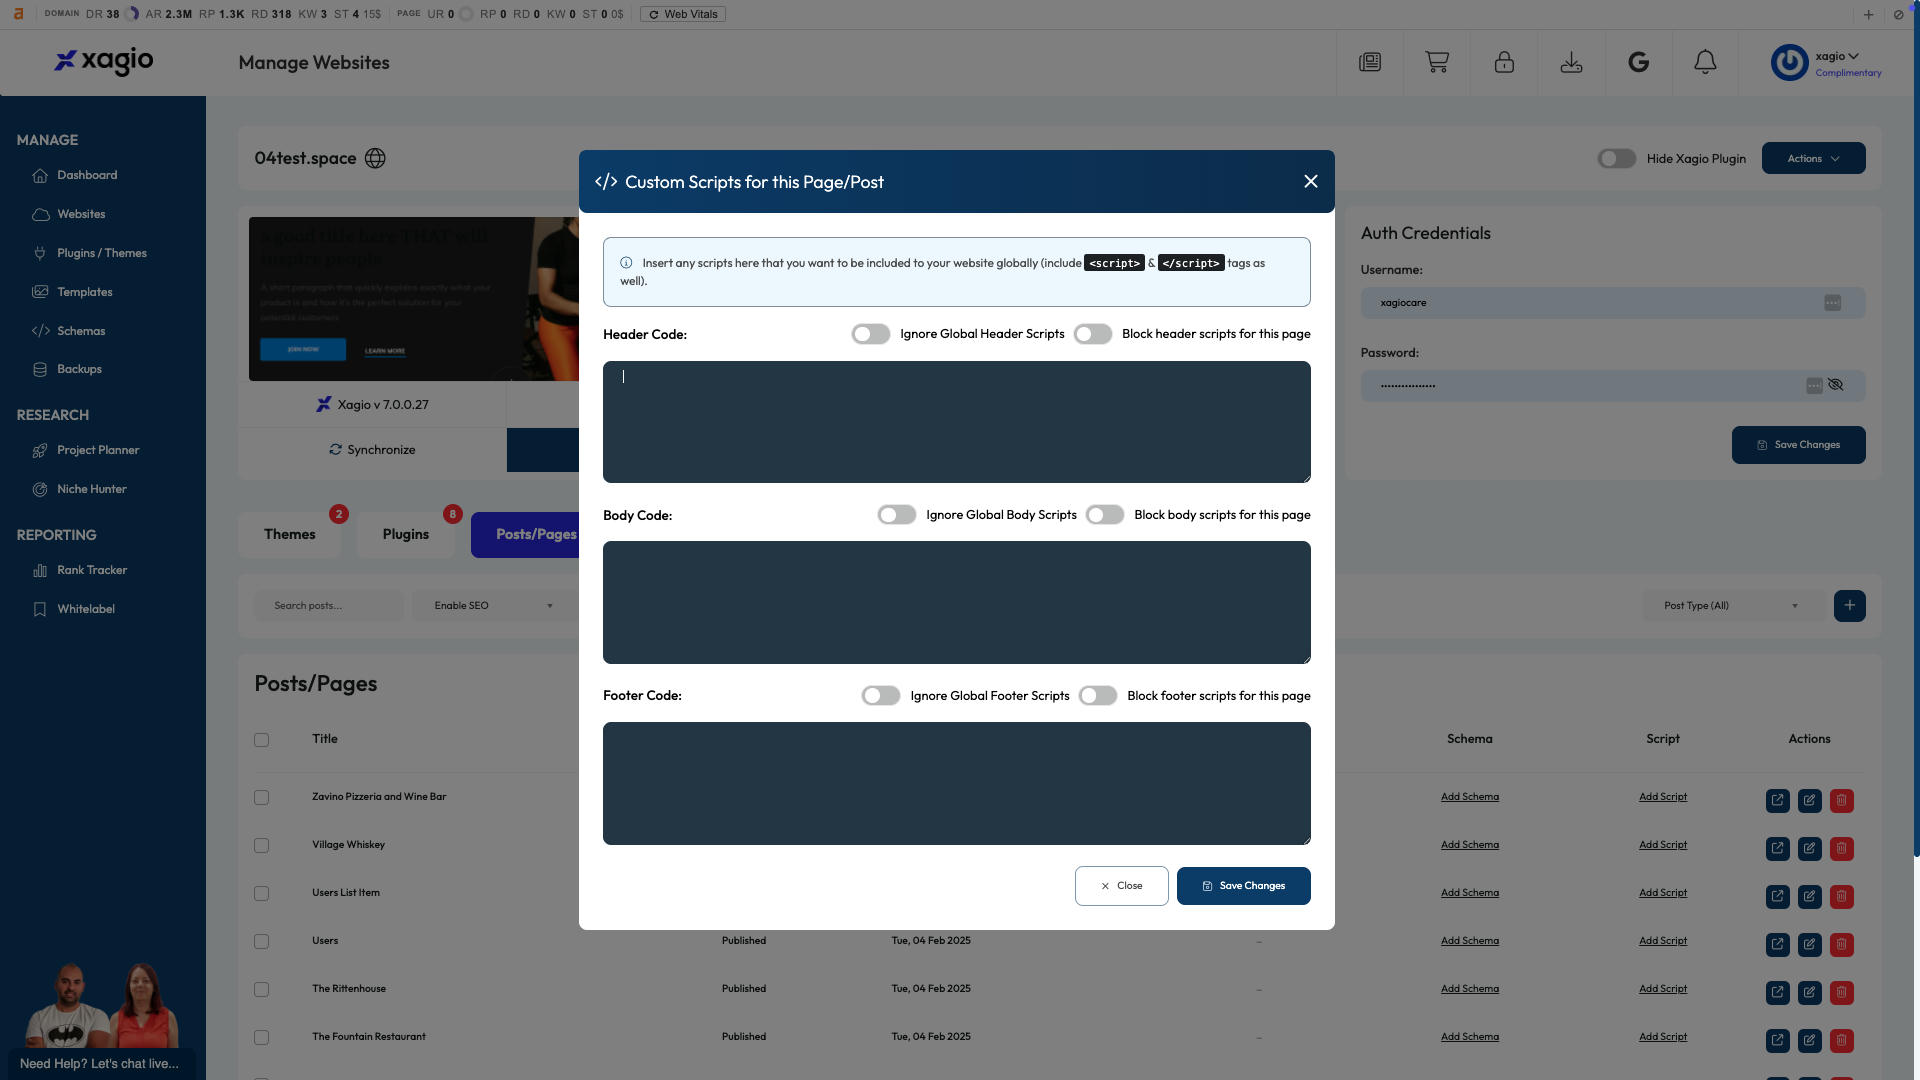Screen dimensions: 1920x1080
Task: Click Save Changes in scripts dialog
Action: point(1243,885)
